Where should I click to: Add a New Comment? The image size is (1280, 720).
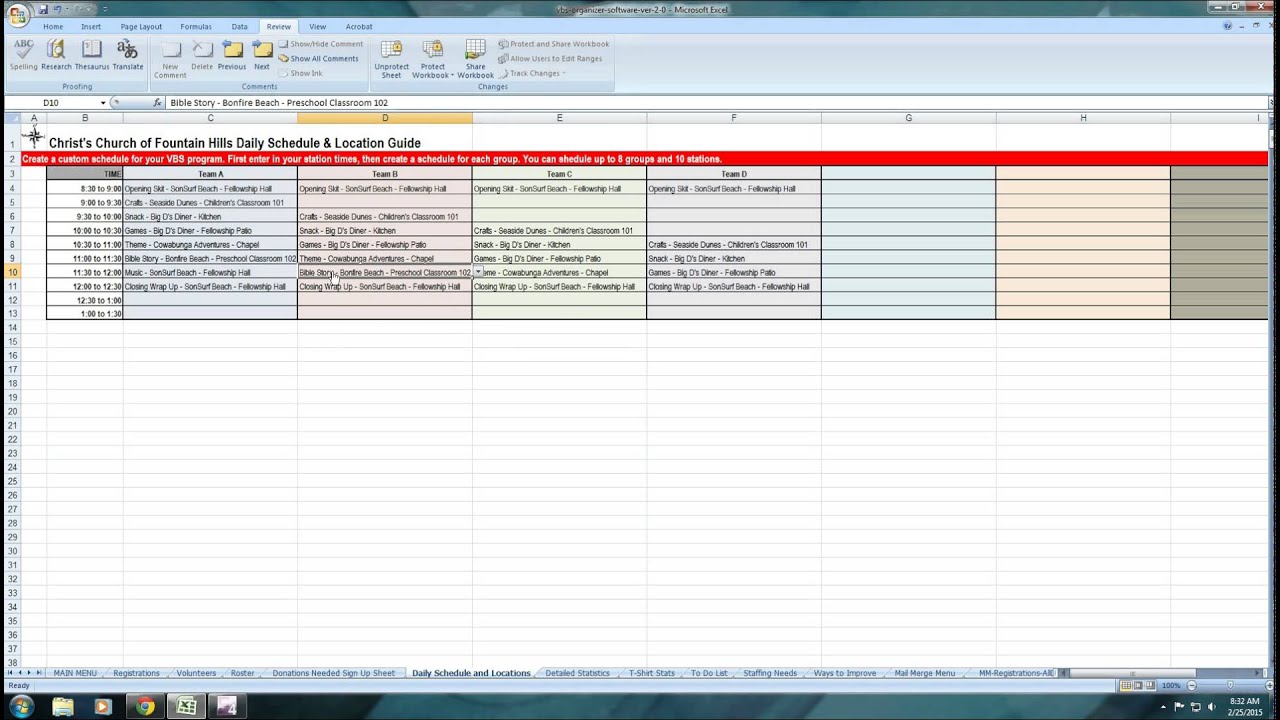tap(170, 58)
